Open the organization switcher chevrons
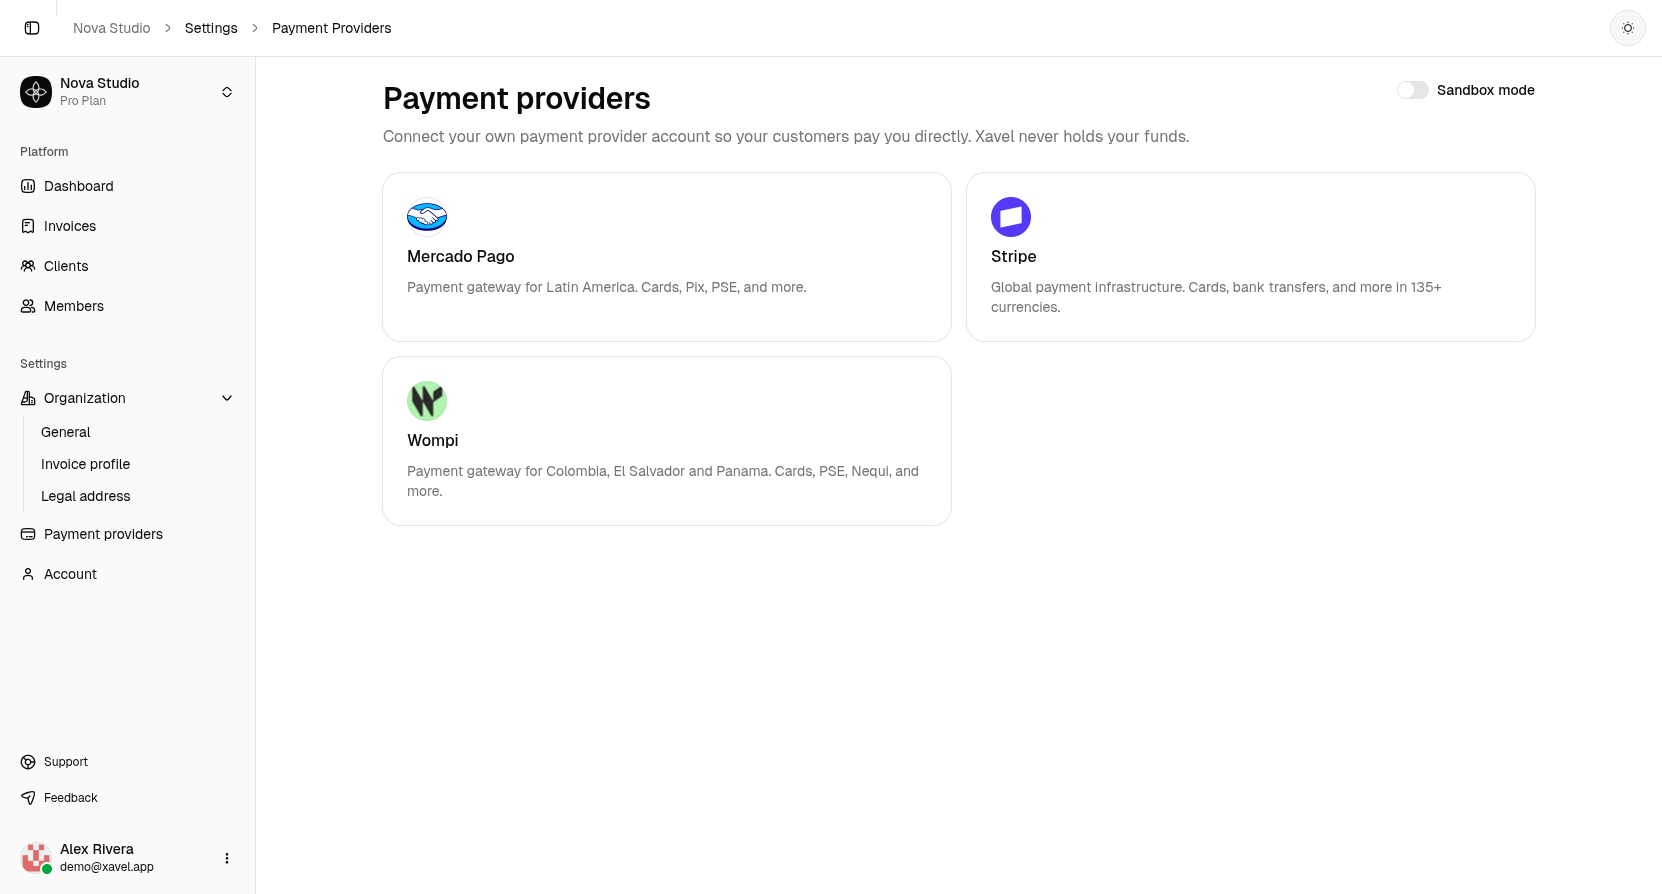1662x894 pixels. pos(227,92)
